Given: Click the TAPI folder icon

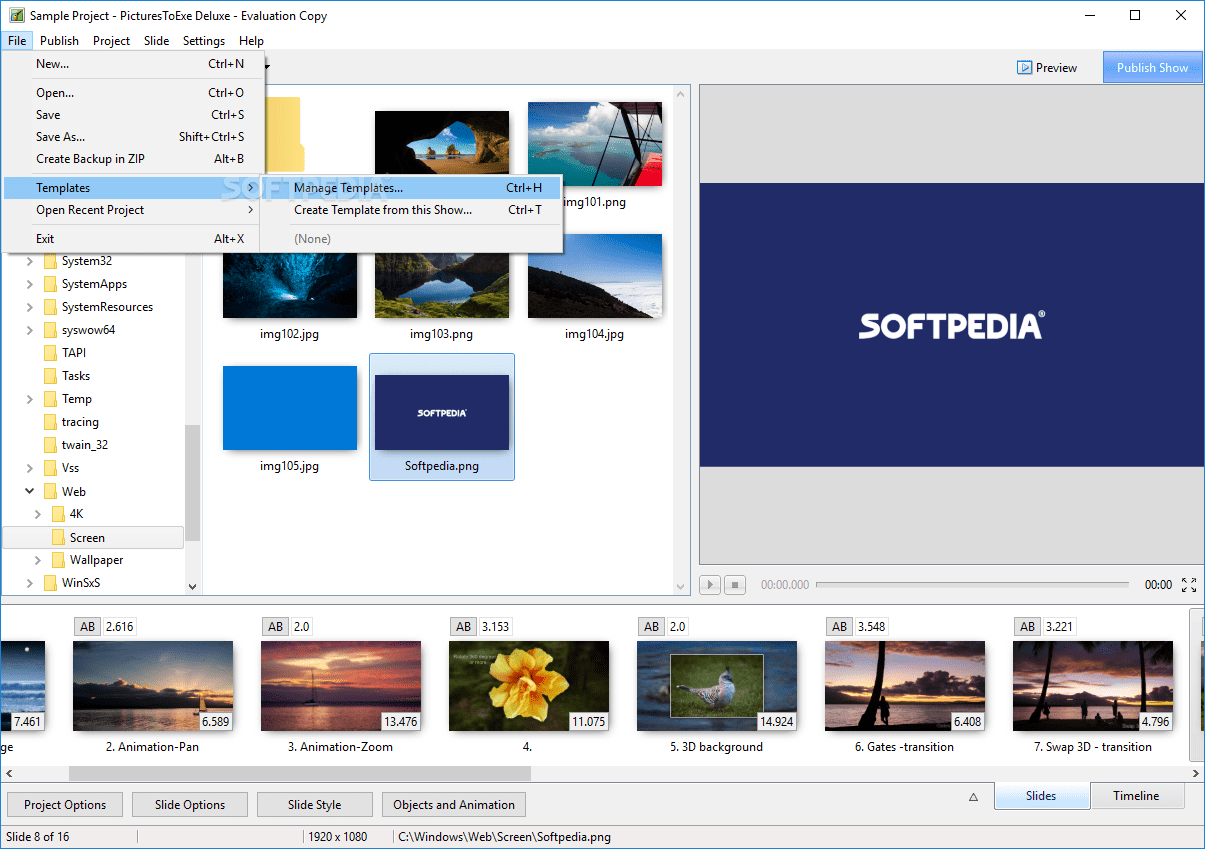Looking at the screenshot, I should (50, 353).
